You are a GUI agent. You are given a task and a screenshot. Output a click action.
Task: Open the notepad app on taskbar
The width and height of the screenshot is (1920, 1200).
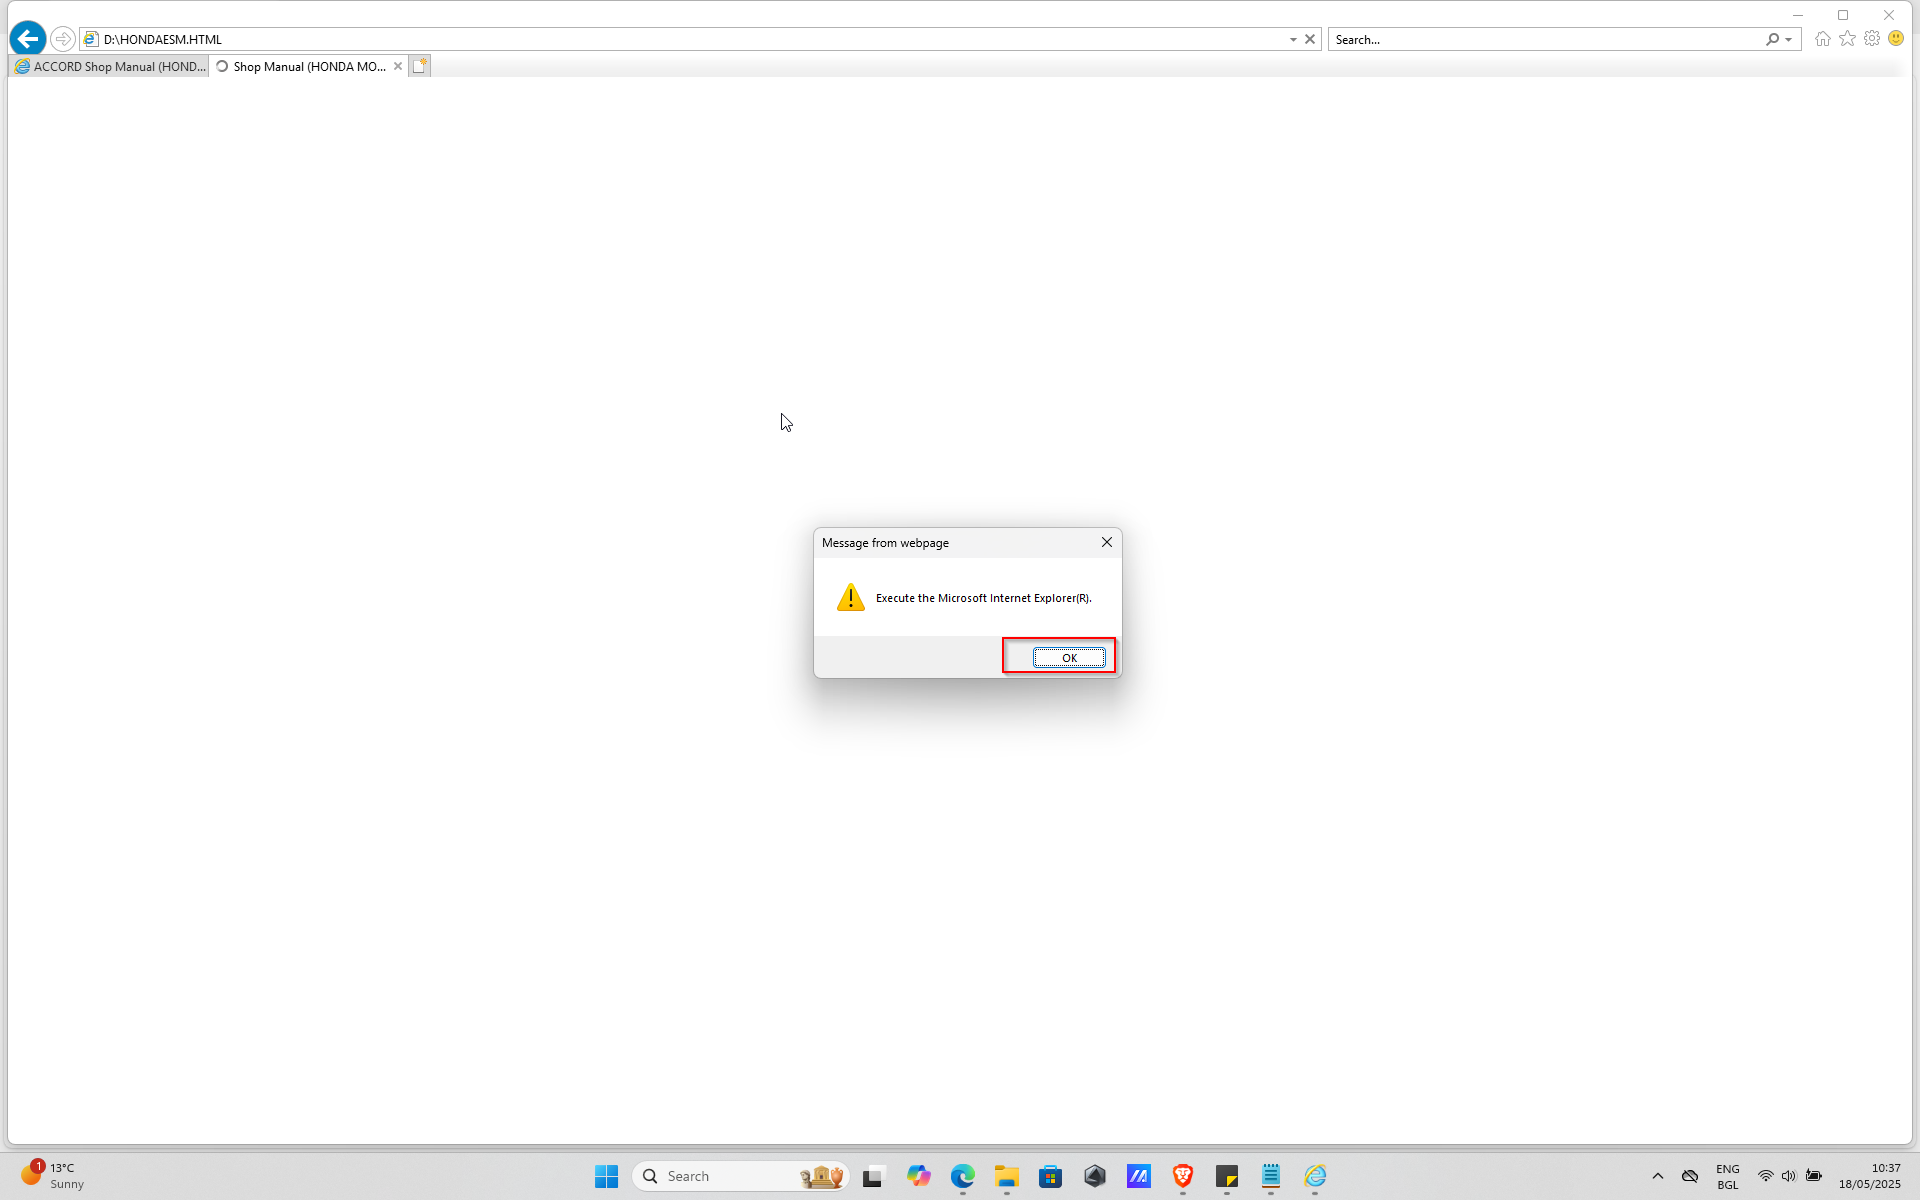[1270, 1176]
